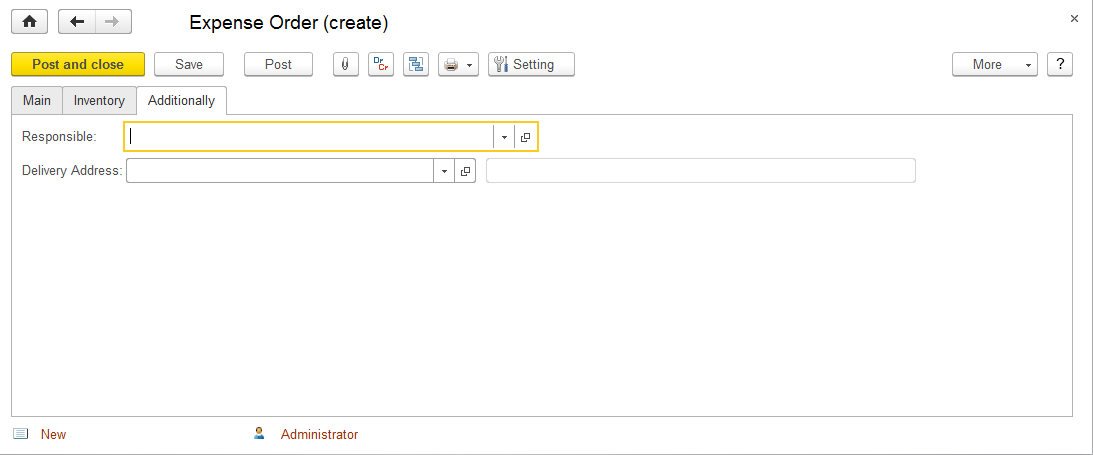Open the Responsible field's linked record
This screenshot has height=455, width=1093.
526,137
